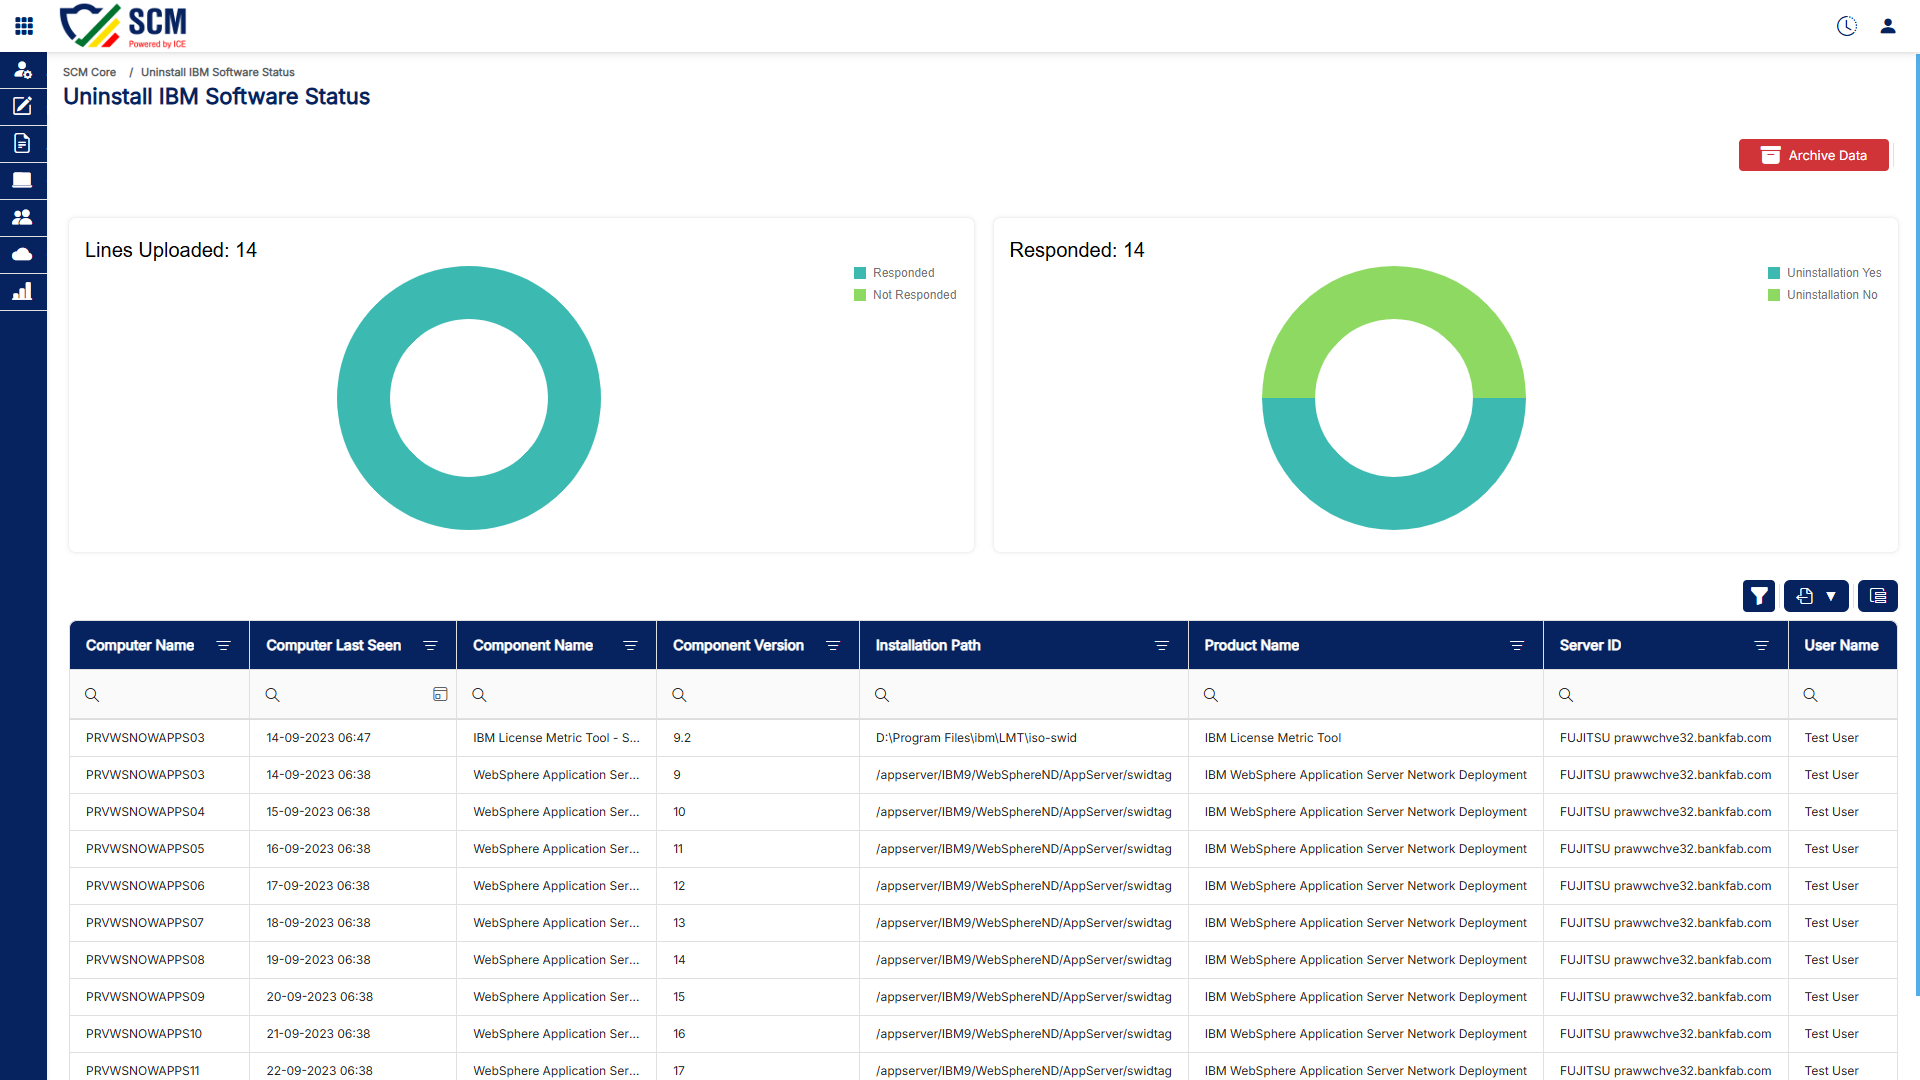Sort by Computer Last Seen column header

pyautogui.click(x=334, y=646)
